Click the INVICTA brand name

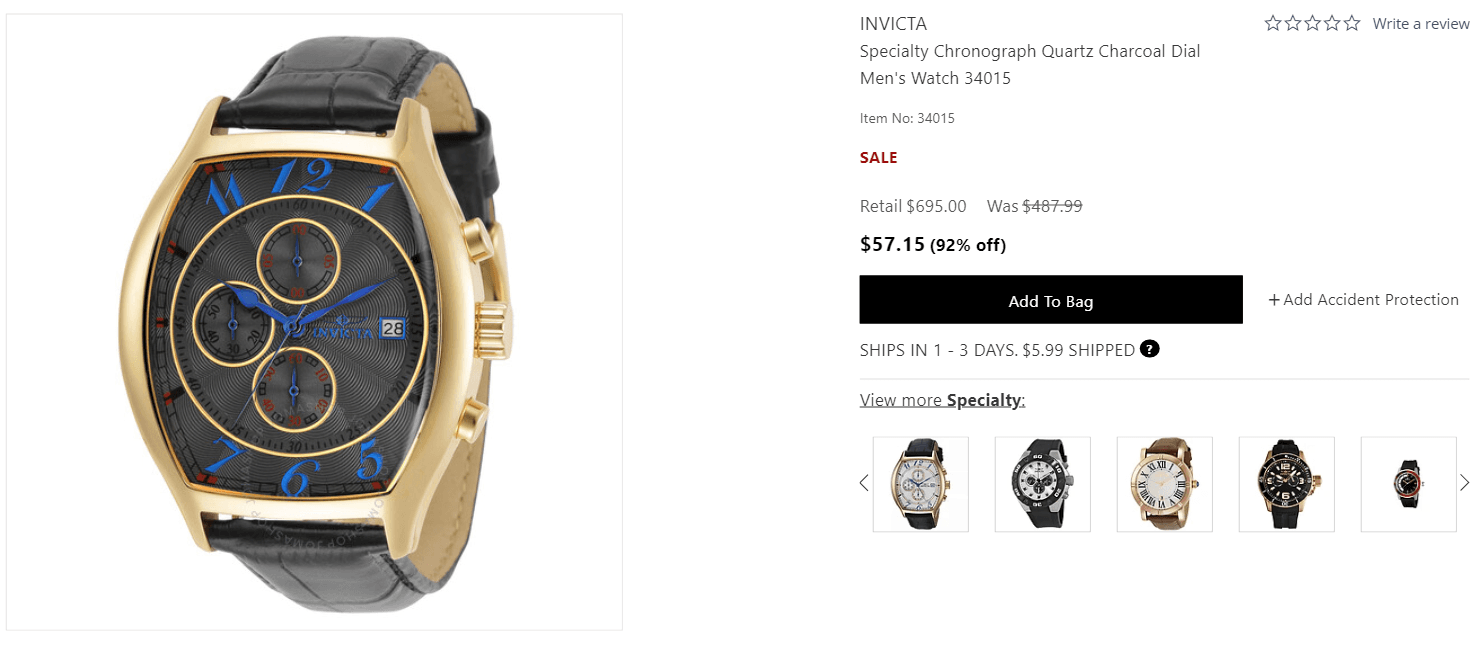tap(893, 24)
